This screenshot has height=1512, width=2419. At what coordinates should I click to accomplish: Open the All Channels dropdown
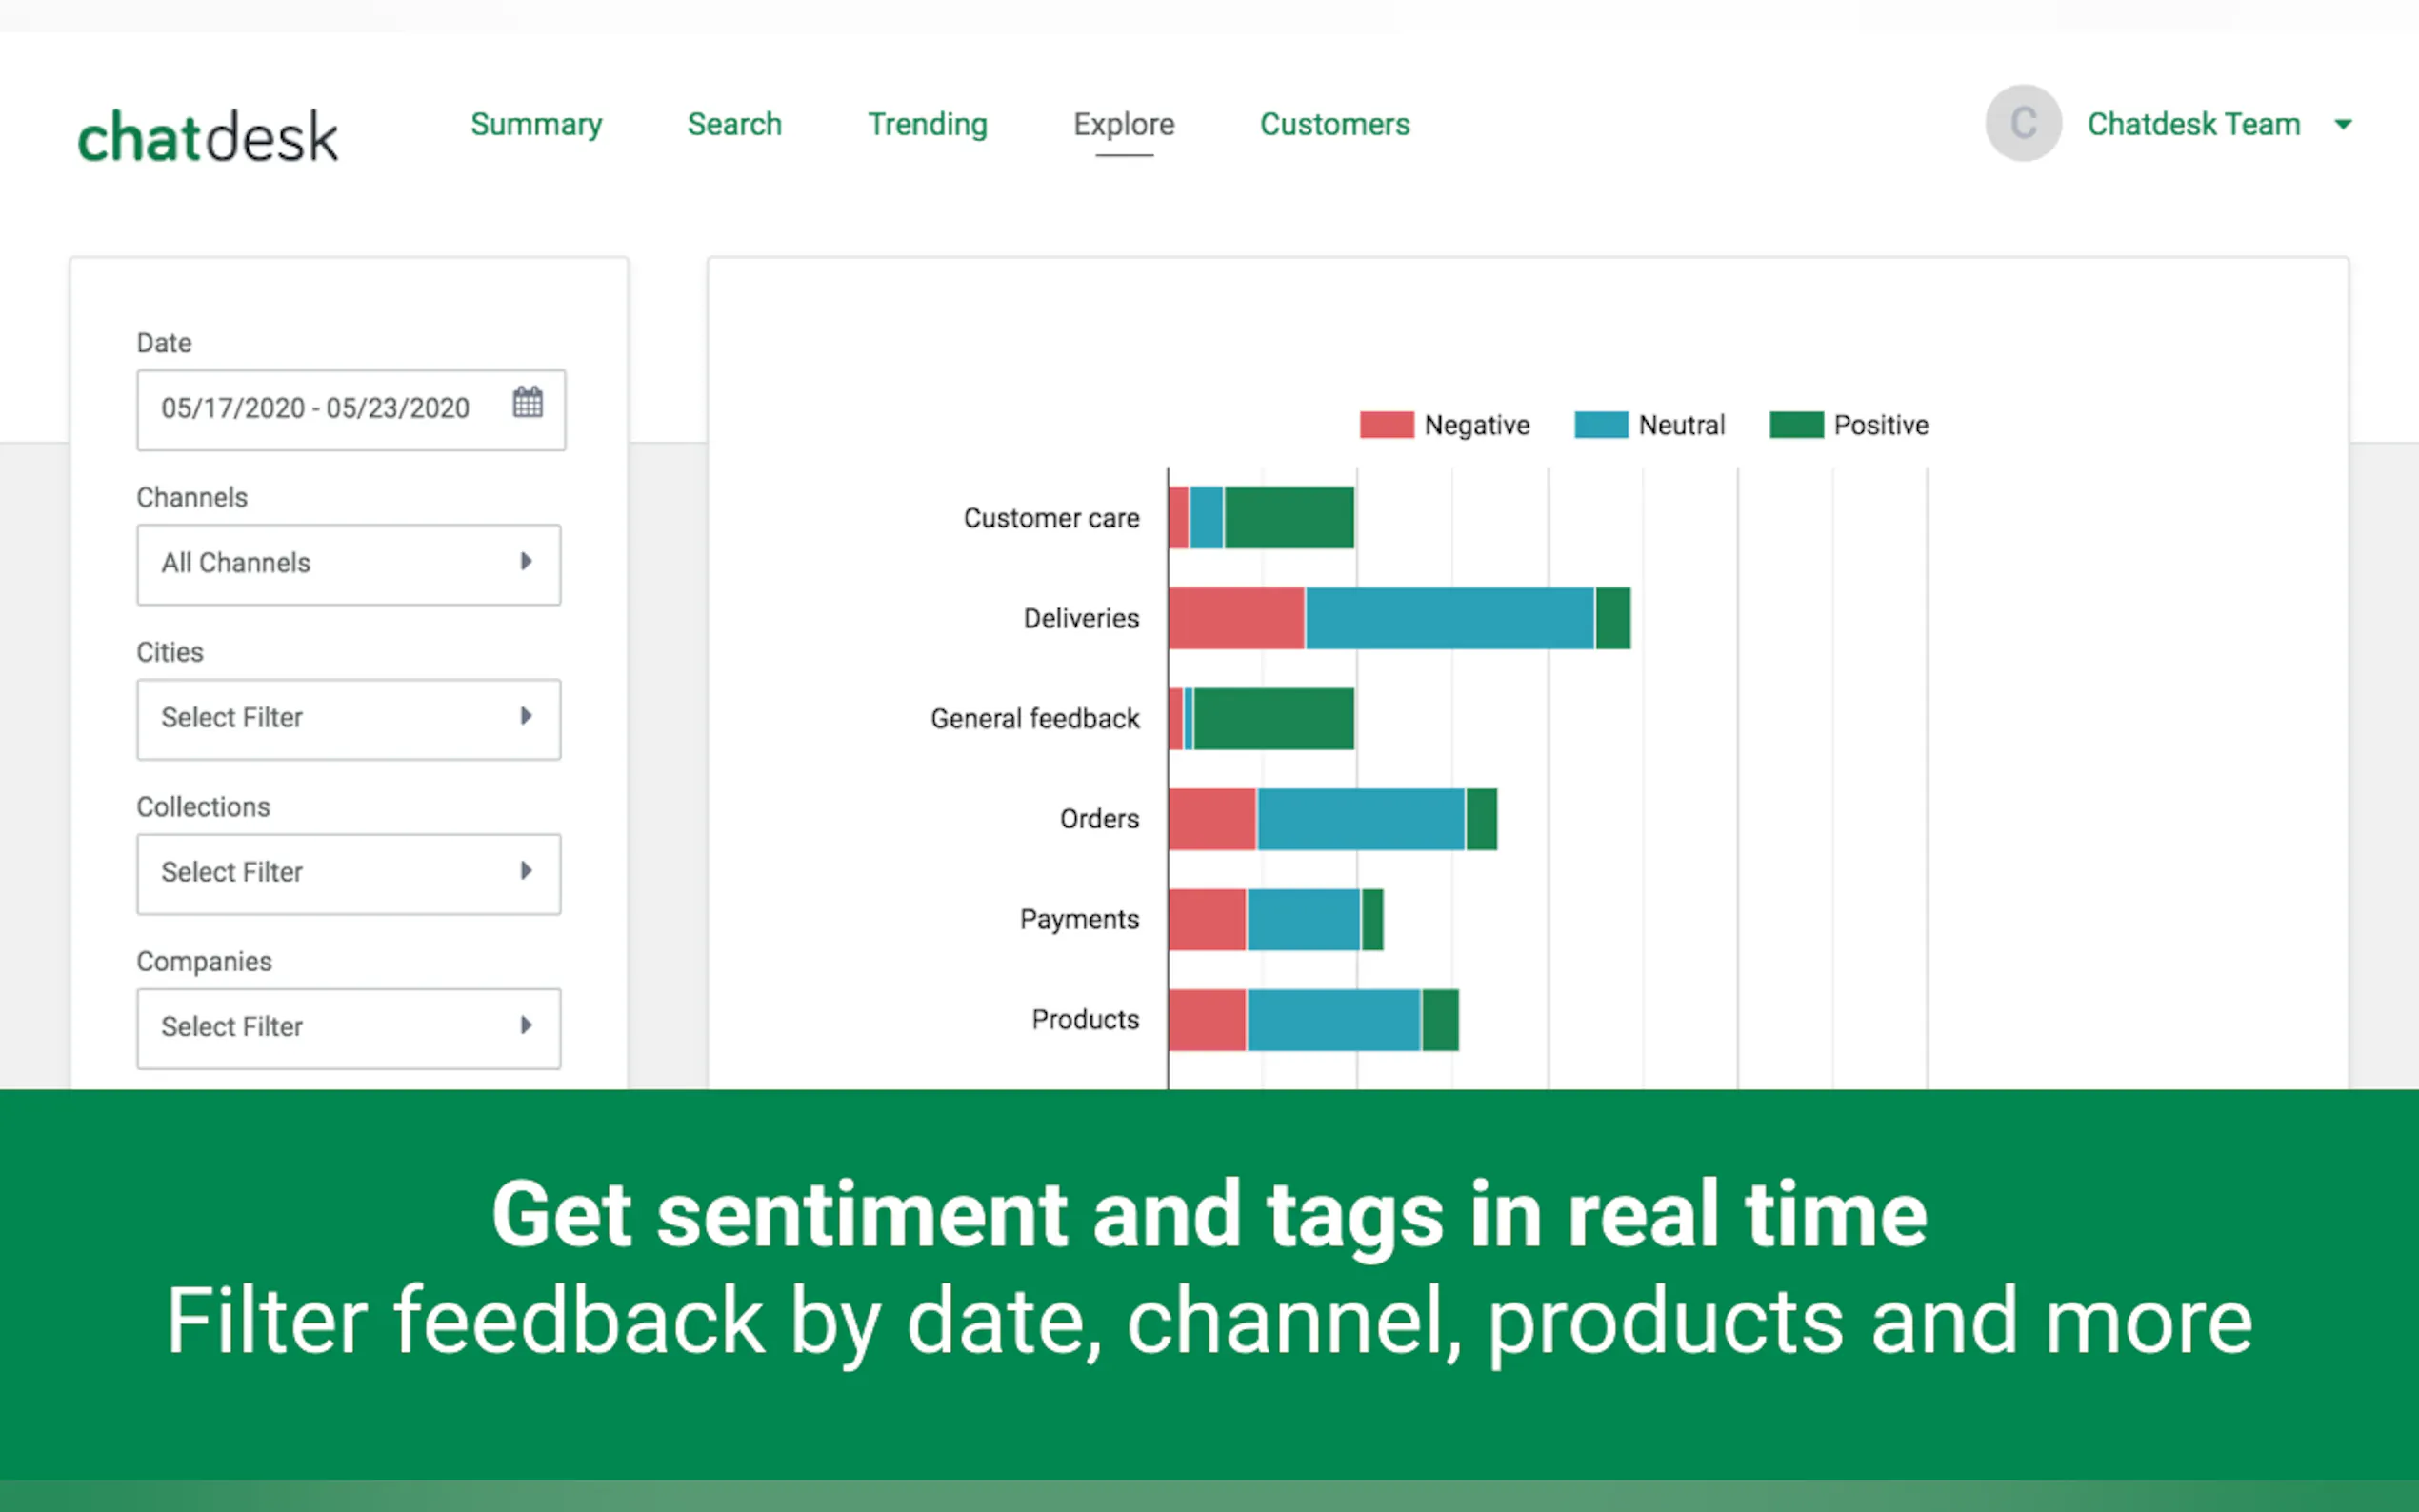click(x=349, y=565)
